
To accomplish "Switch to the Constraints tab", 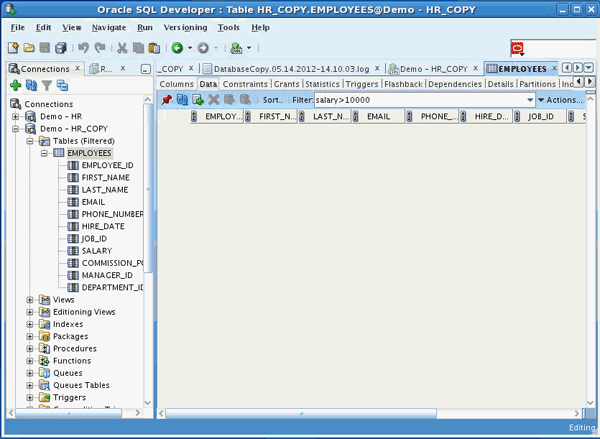I will click(245, 84).
